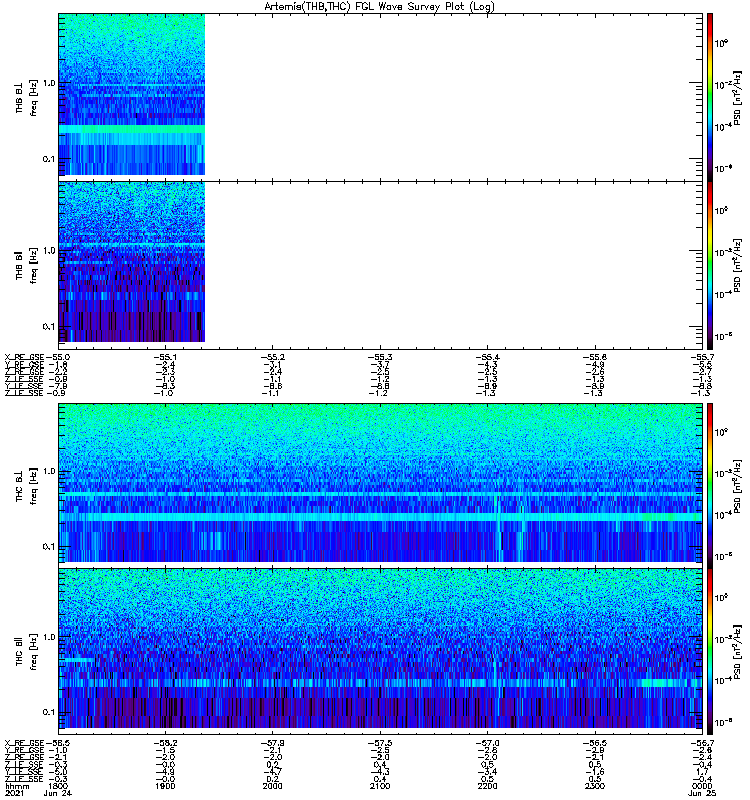Click the THC X_RE_GSE value '-57.0'
Image resolution: width=750 pixels, height=800 pixels.
[488, 743]
